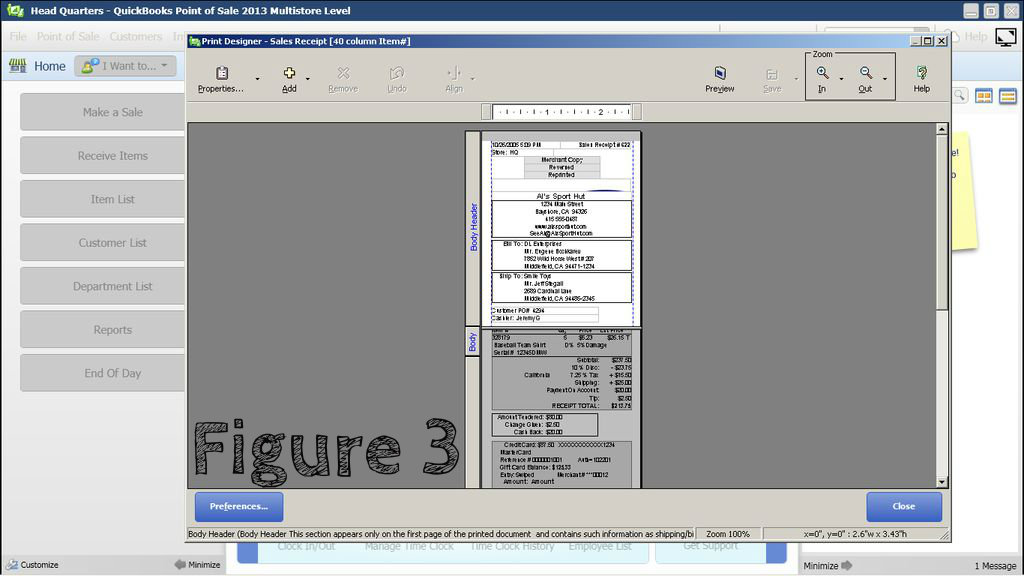This screenshot has height=576, width=1024.
Task: Select the Body Header section tab
Action: click(x=473, y=227)
